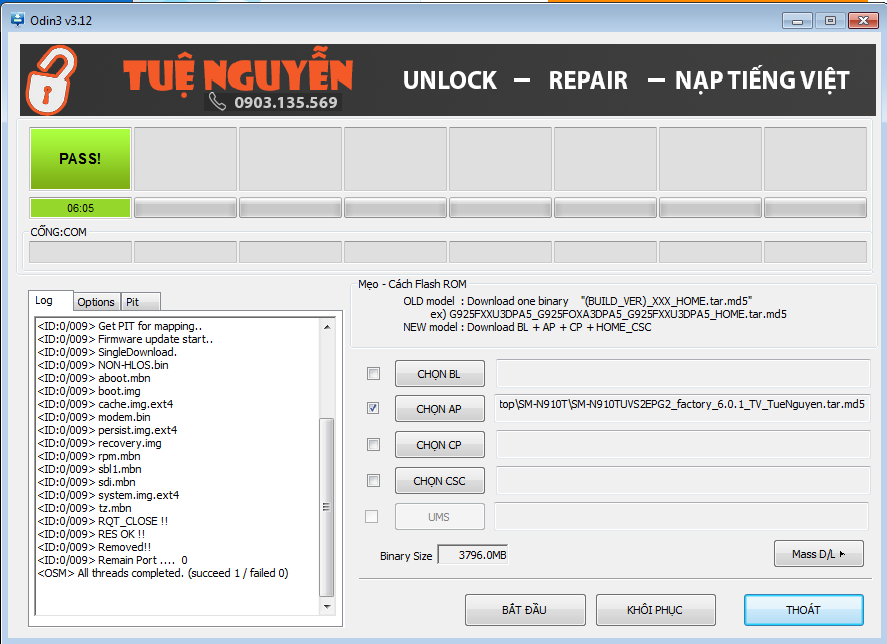
Task: Exit Odin with the THOÁT button
Action: [x=804, y=610]
